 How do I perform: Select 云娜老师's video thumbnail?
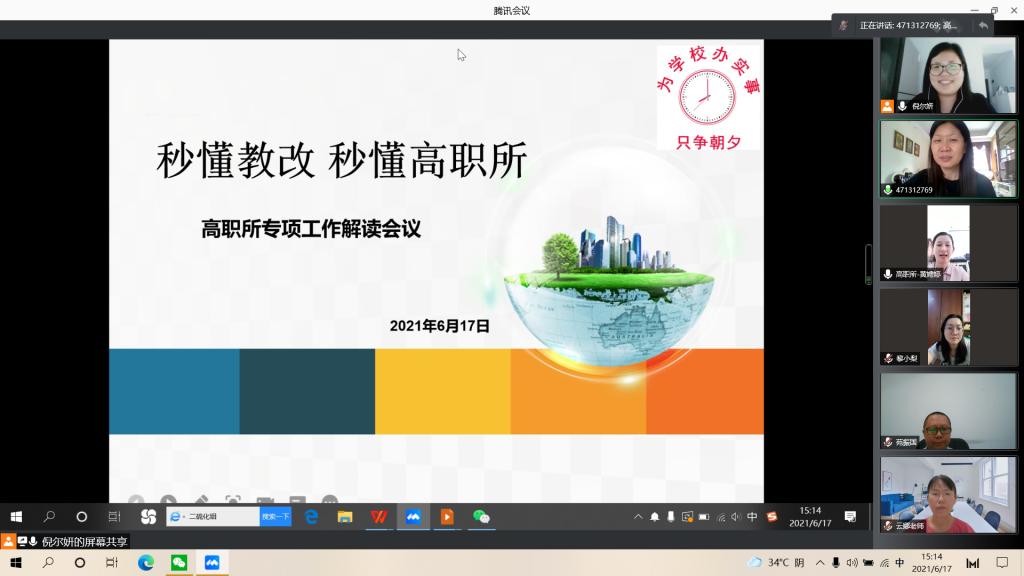tap(948, 495)
